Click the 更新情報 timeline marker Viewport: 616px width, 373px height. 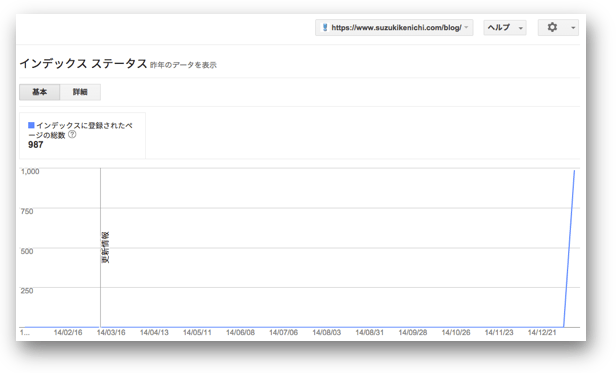[105, 247]
